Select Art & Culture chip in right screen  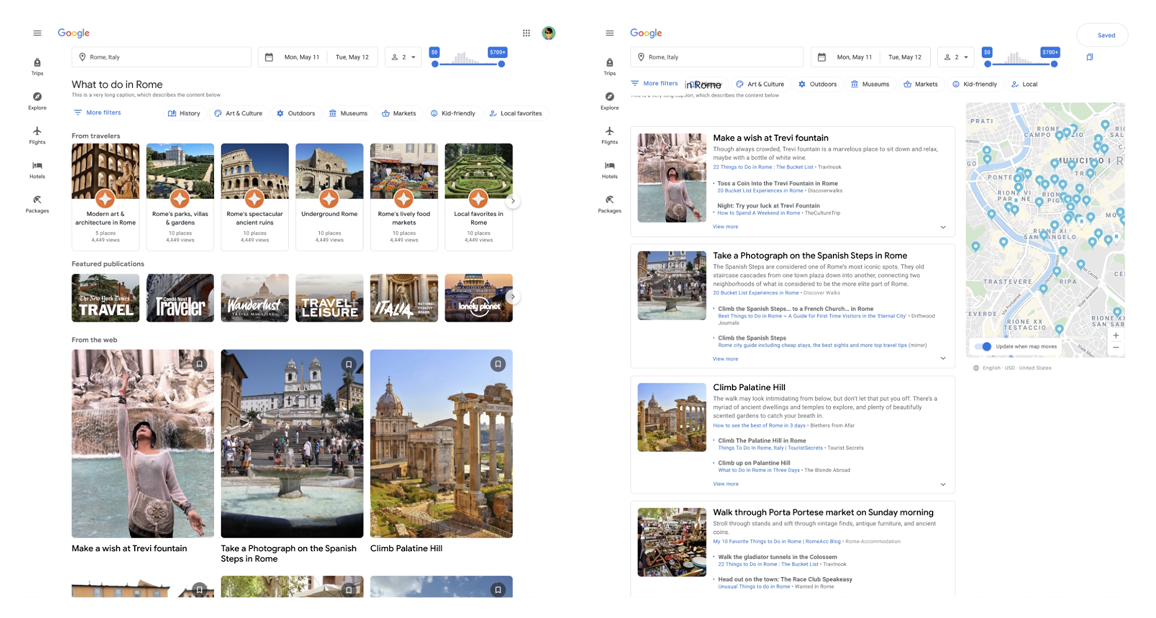click(760, 84)
